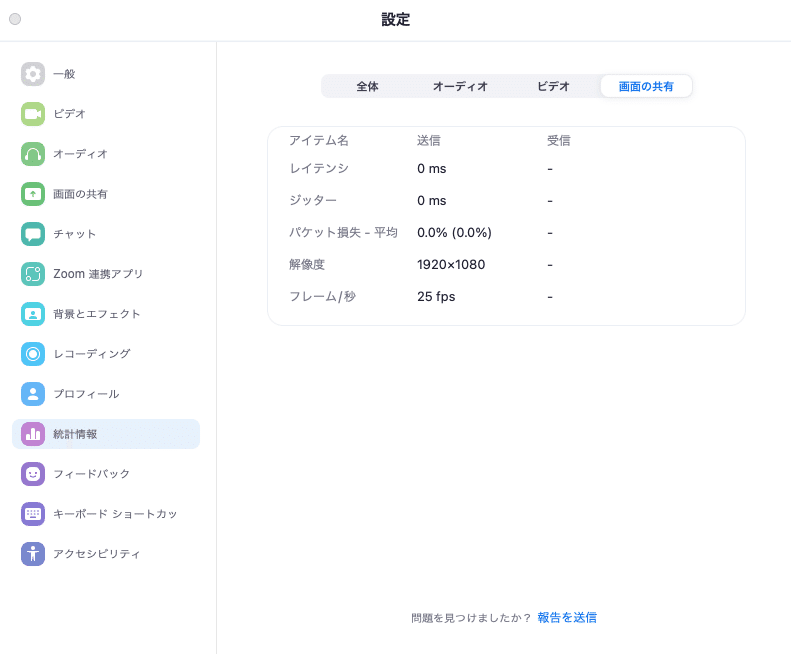Click the キーボード ショートカット keyboard icon
Screen dimensions: 791x654
(33, 514)
